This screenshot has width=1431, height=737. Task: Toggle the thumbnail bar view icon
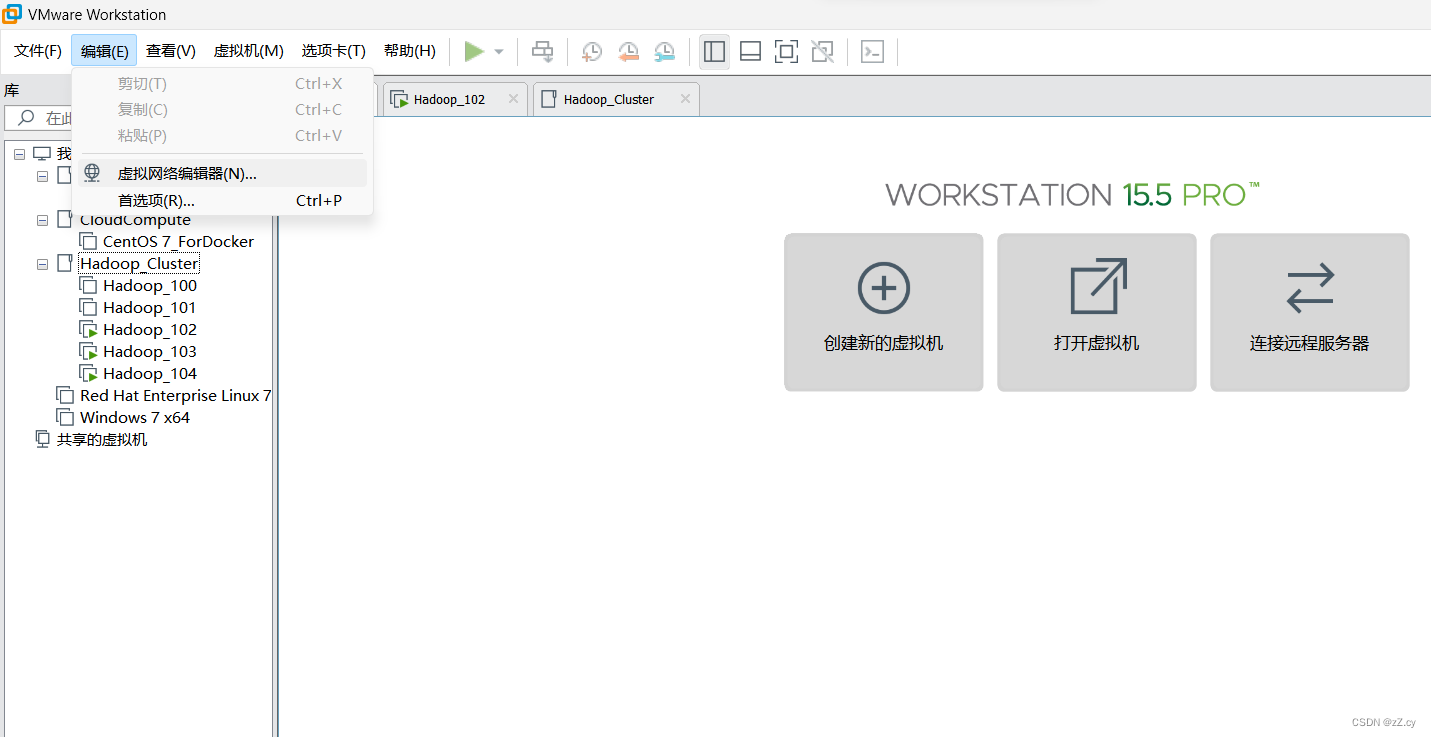[750, 51]
